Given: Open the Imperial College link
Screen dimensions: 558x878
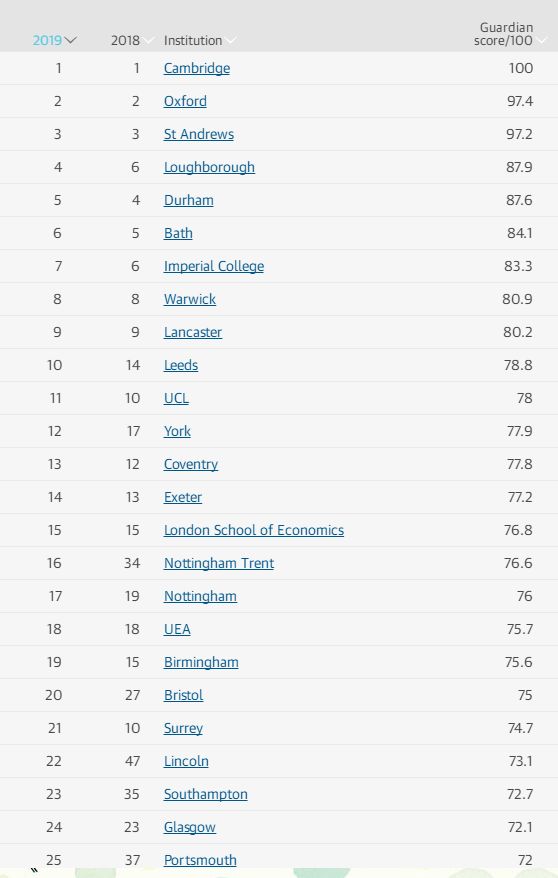Looking at the screenshot, I should (213, 267).
